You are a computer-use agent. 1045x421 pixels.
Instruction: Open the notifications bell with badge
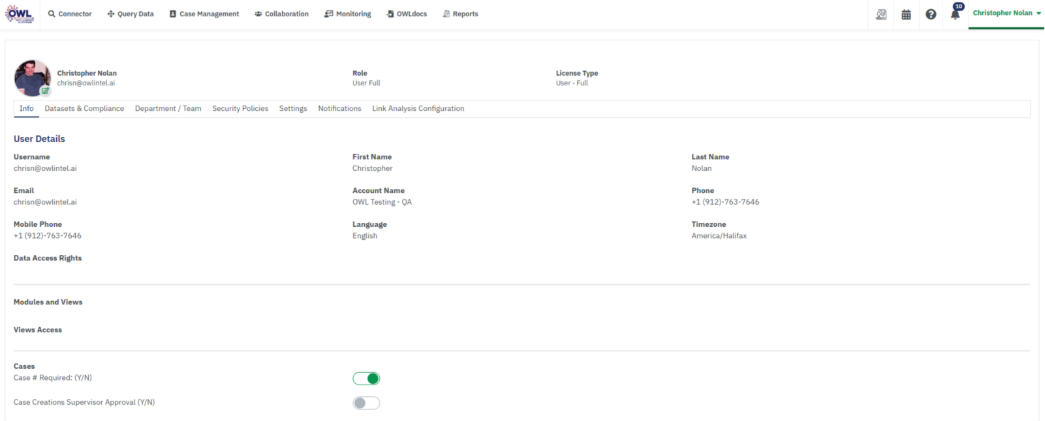tap(955, 14)
